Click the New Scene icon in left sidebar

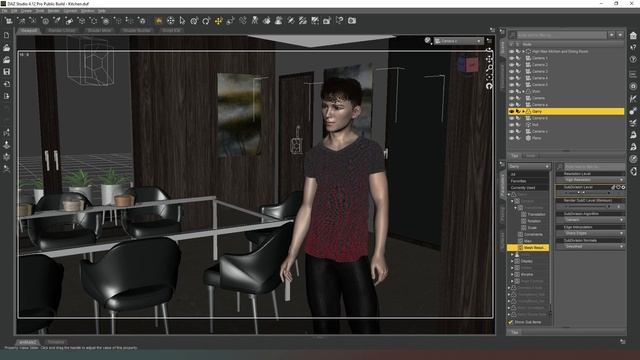point(7,36)
